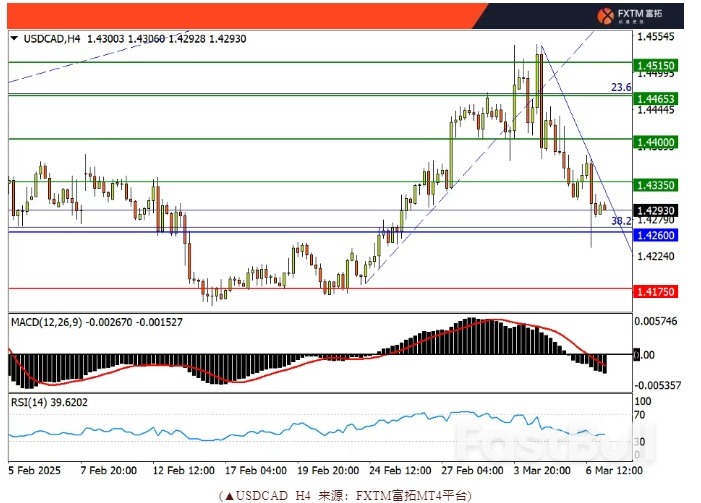Click the blue 1.42600 support label

click(x=656, y=234)
